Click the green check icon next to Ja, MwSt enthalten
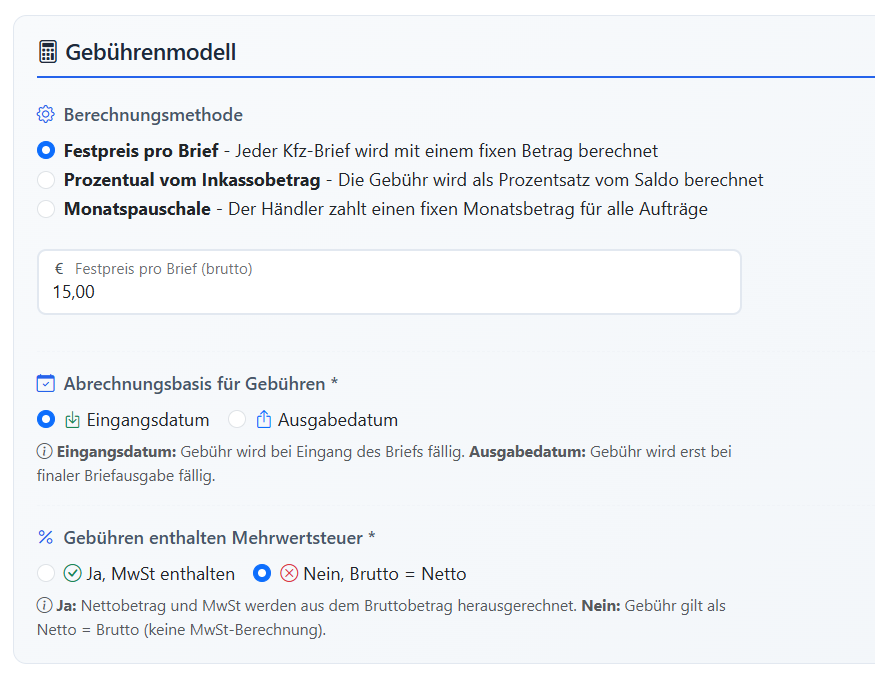875x683 pixels. 72,573
